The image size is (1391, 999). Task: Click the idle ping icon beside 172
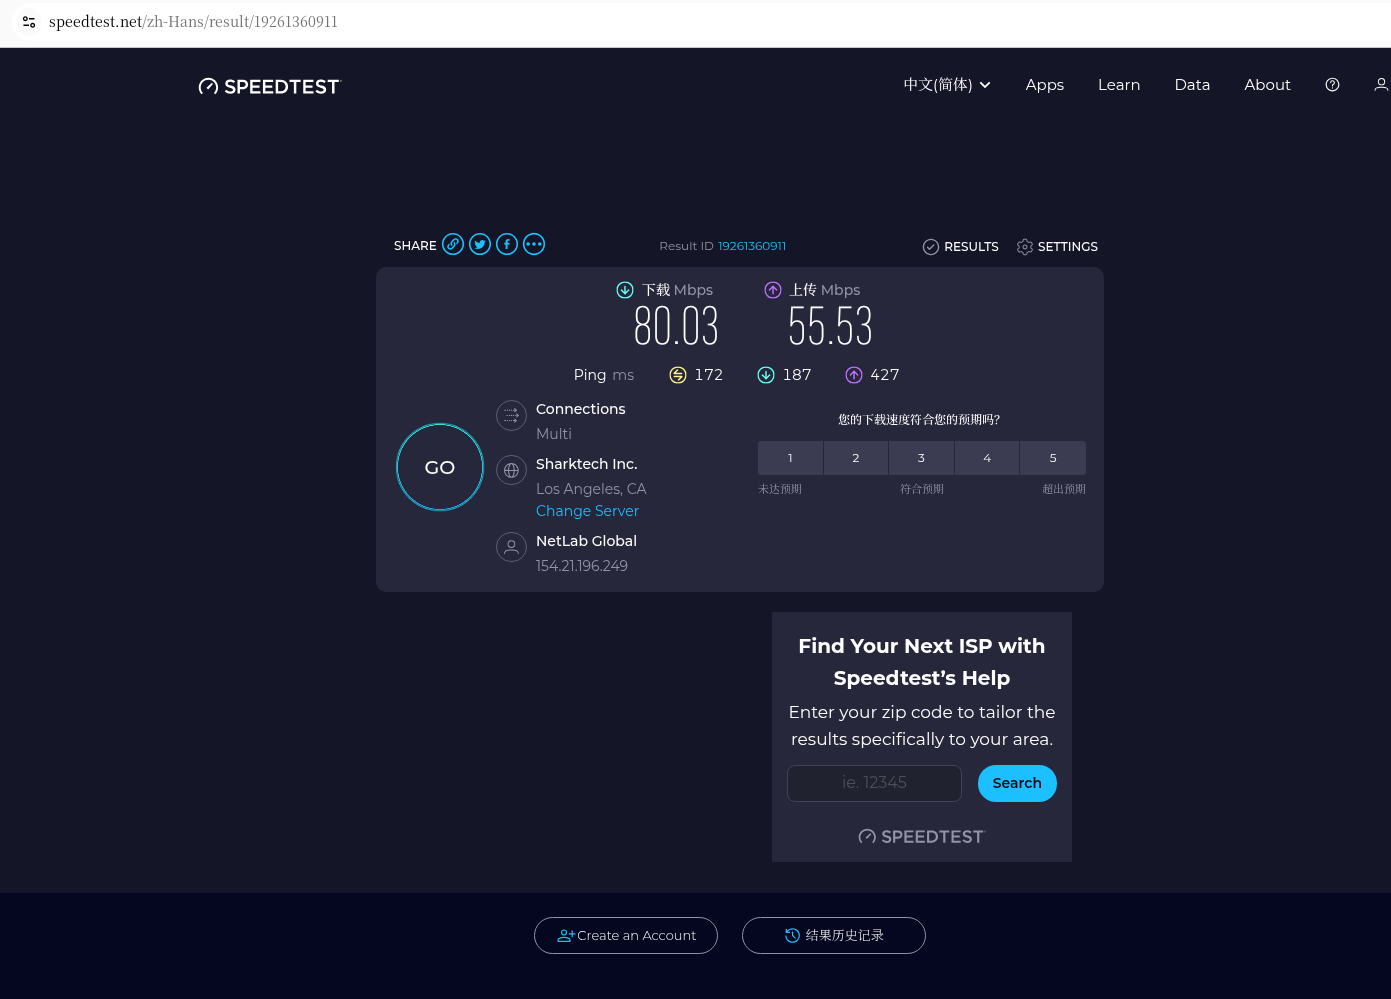[x=678, y=375]
